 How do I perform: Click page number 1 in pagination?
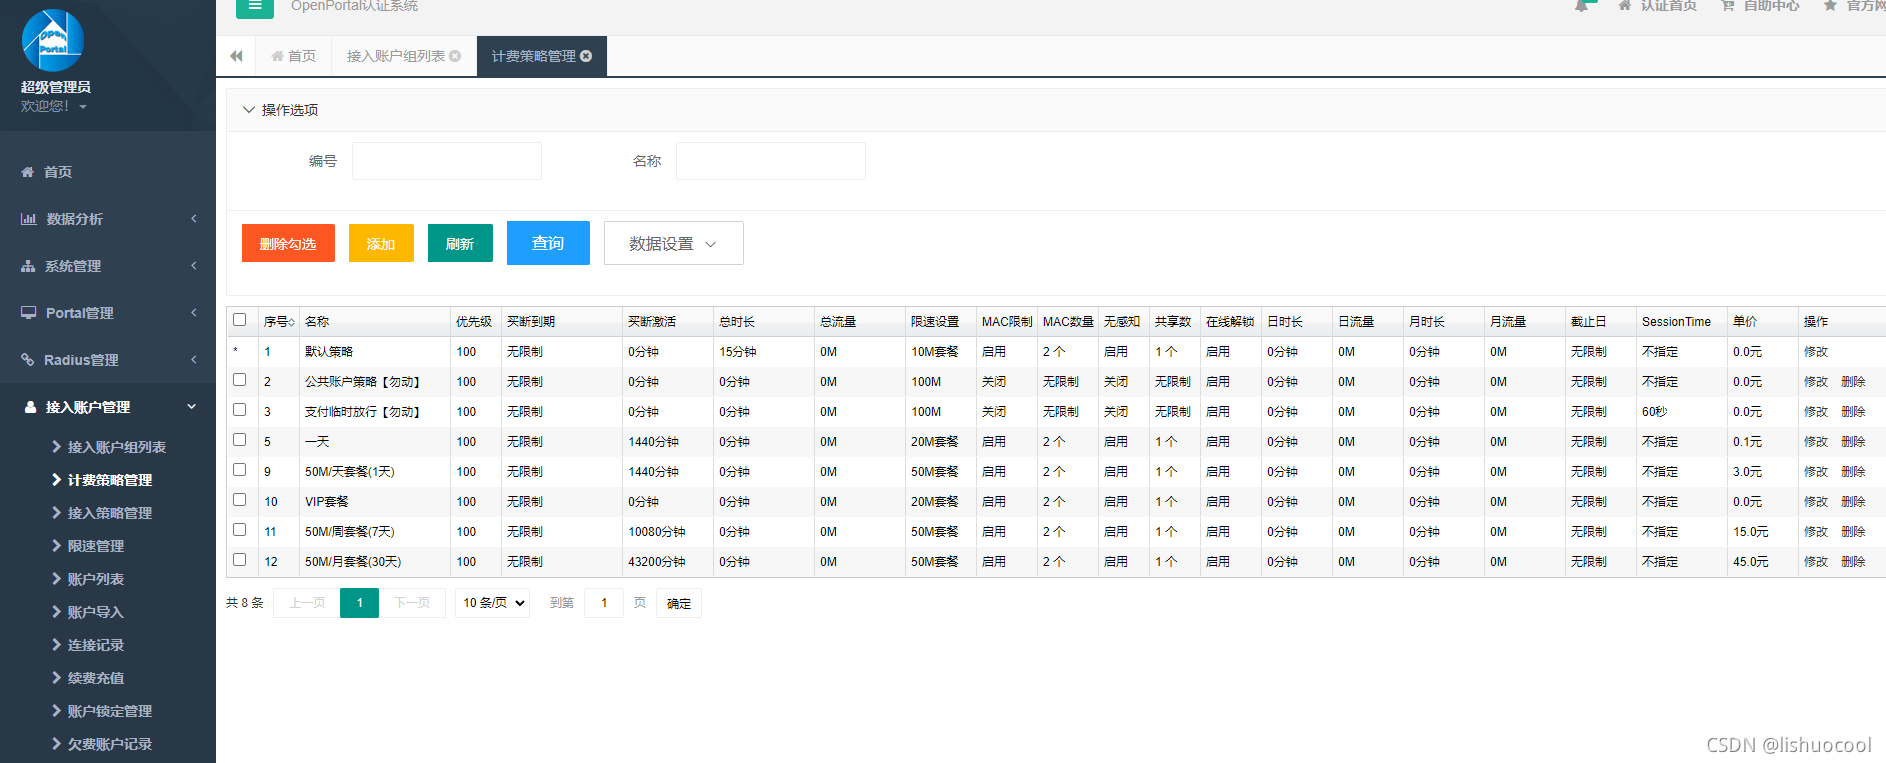point(360,603)
